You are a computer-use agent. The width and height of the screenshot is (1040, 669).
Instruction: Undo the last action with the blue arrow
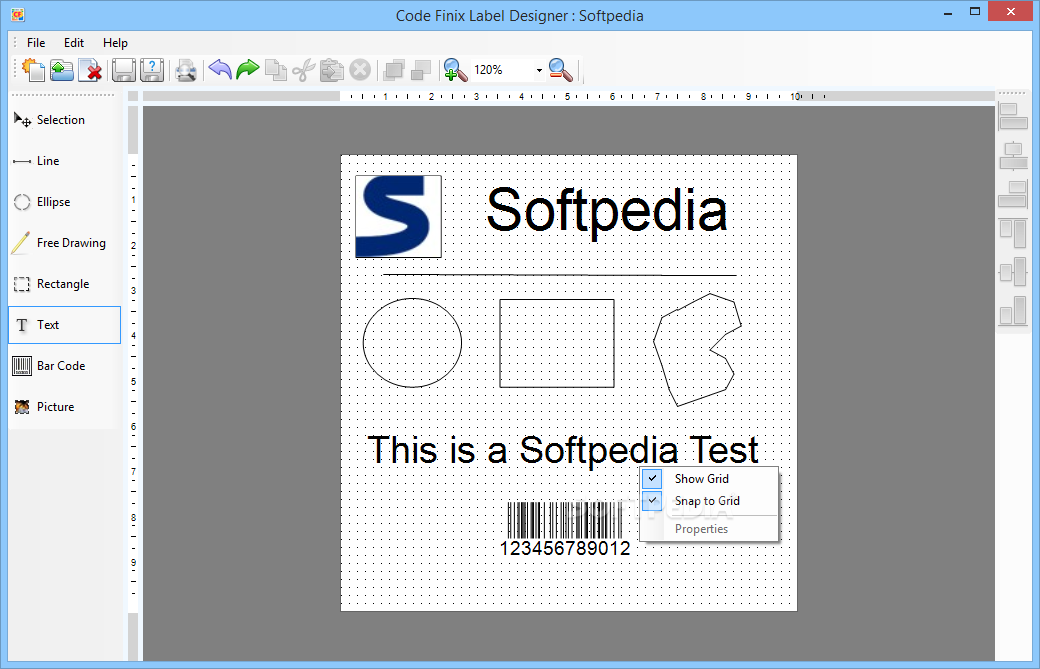tap(220, 69)
